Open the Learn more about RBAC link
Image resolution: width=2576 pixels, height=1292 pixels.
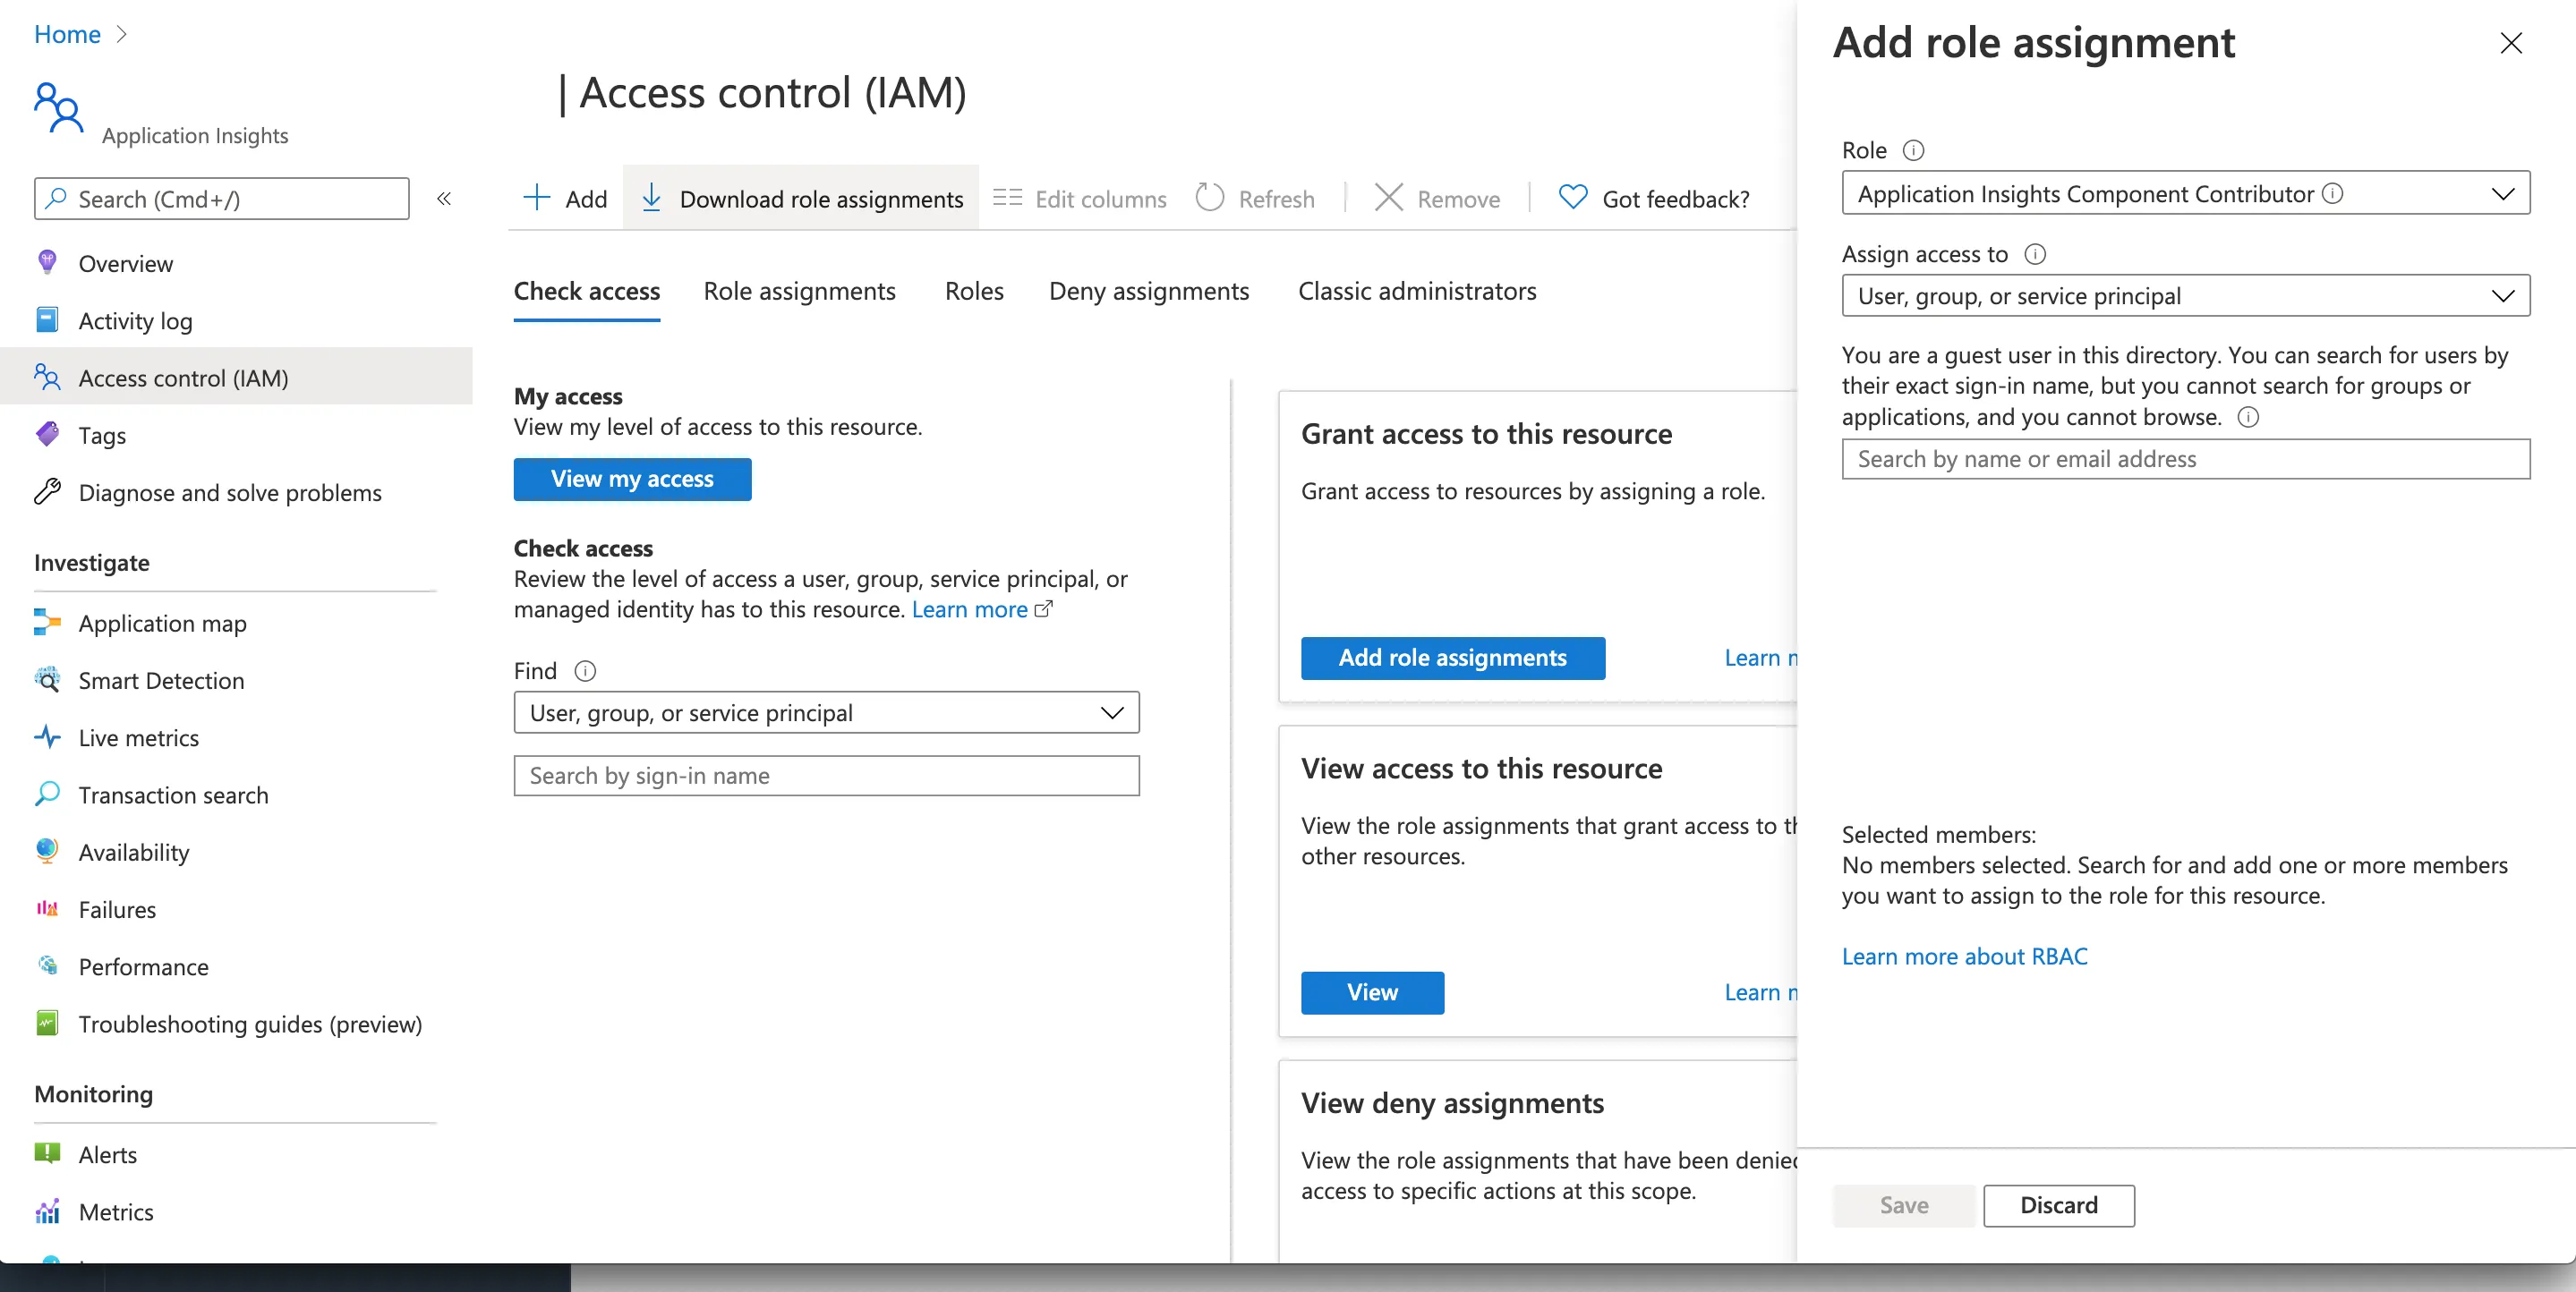coord(1964,956)
